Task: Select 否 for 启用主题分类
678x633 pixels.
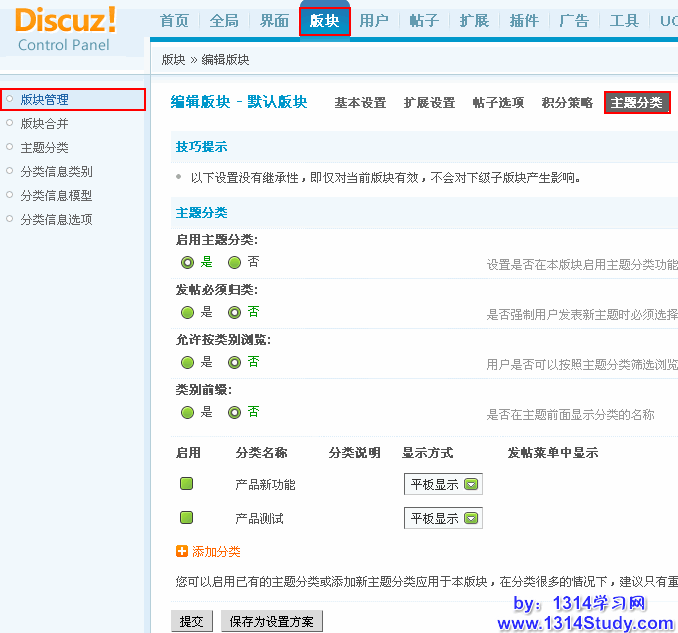Action: click(235, 262)
